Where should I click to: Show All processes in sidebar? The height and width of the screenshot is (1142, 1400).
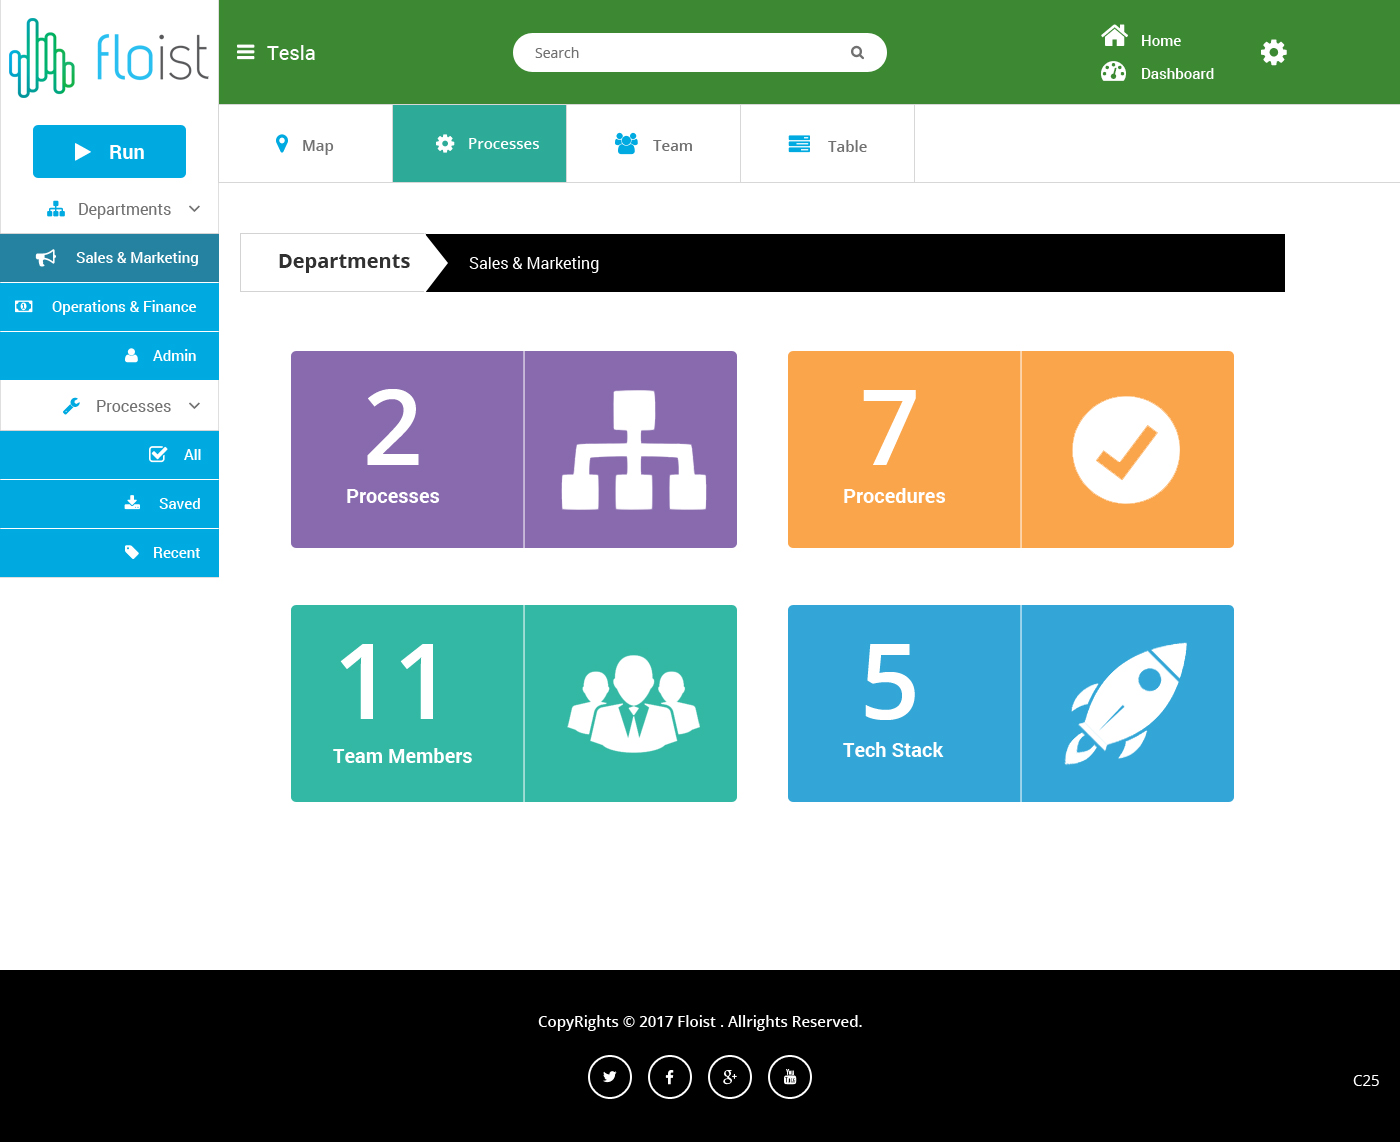109,455
